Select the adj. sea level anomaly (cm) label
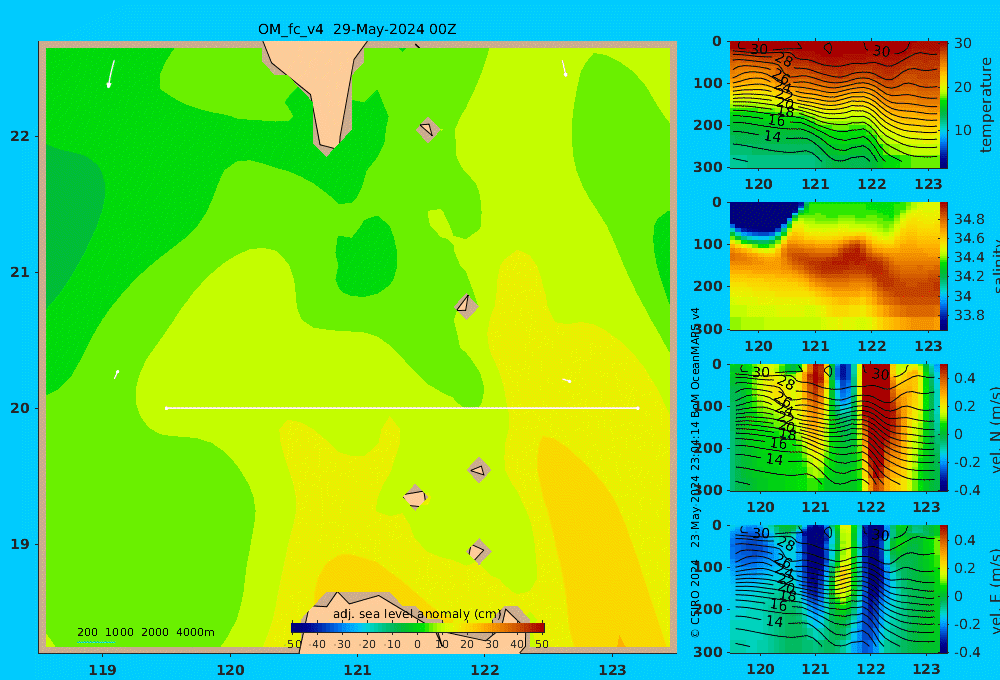Image resolution: width=1000 pixels, height=680 pixels. [417, 614]
